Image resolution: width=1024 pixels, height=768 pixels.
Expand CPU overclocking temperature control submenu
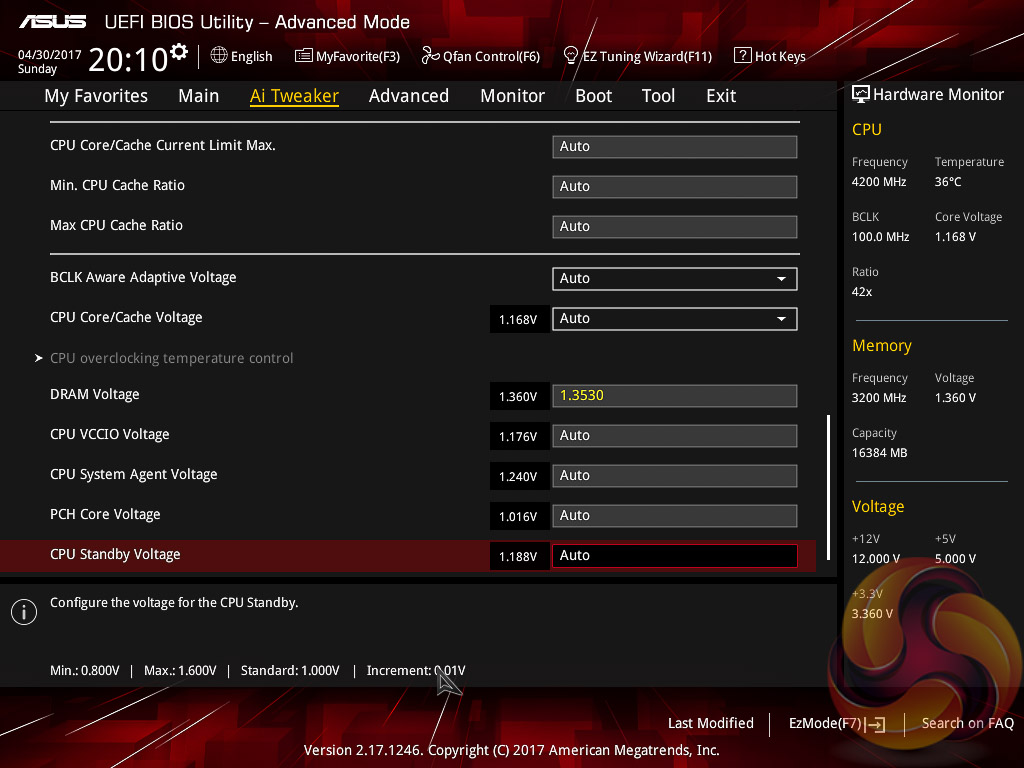point(171,358)
